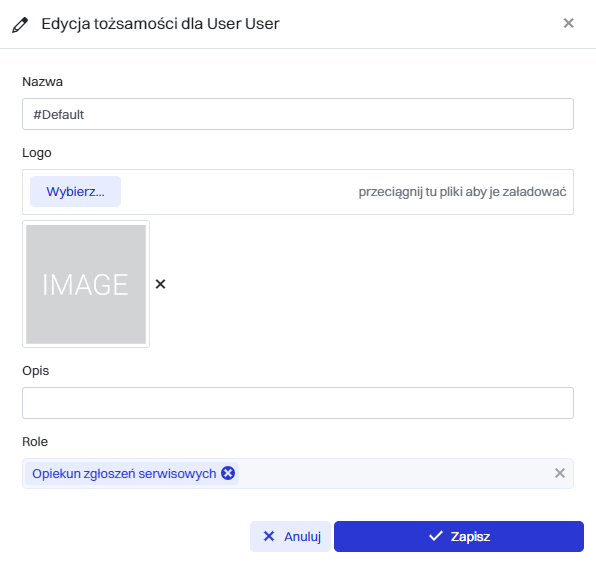Open the Role multiselect dropdown
Image resolution: width=596 pixels, height=563 pixels.
pos(395,473)
